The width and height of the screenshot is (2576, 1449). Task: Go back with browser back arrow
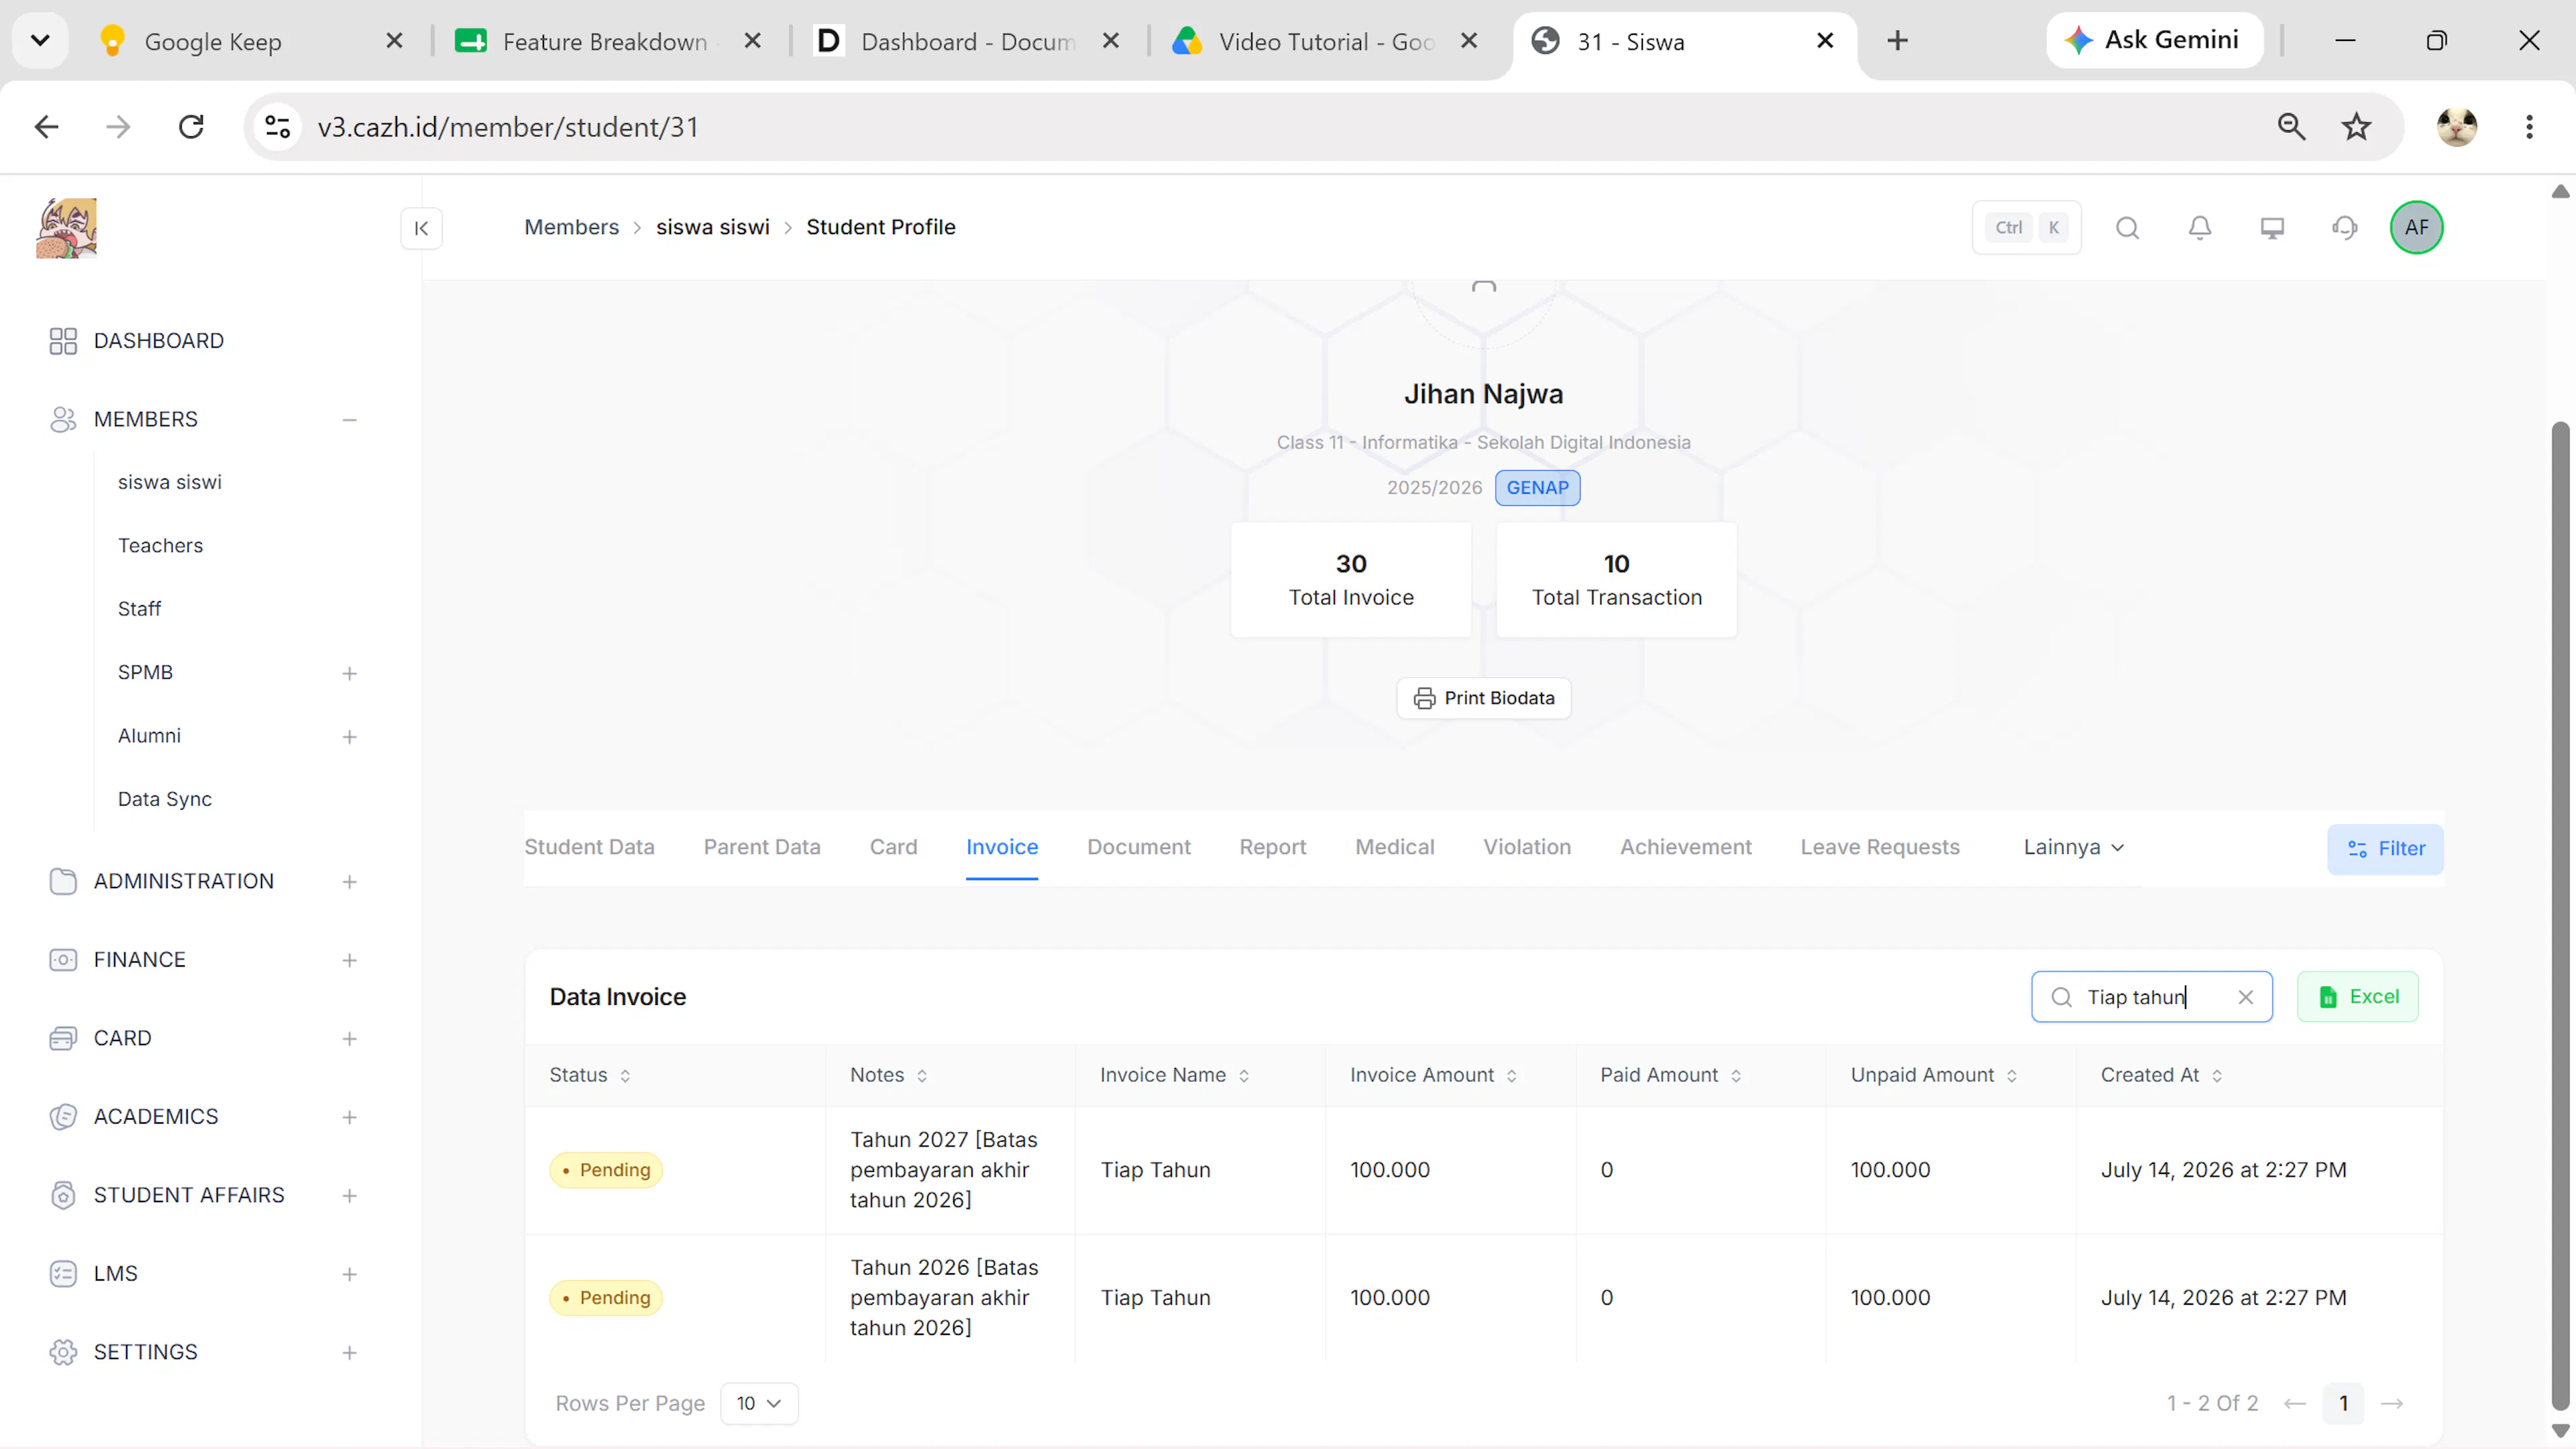(x=47, y=127)
